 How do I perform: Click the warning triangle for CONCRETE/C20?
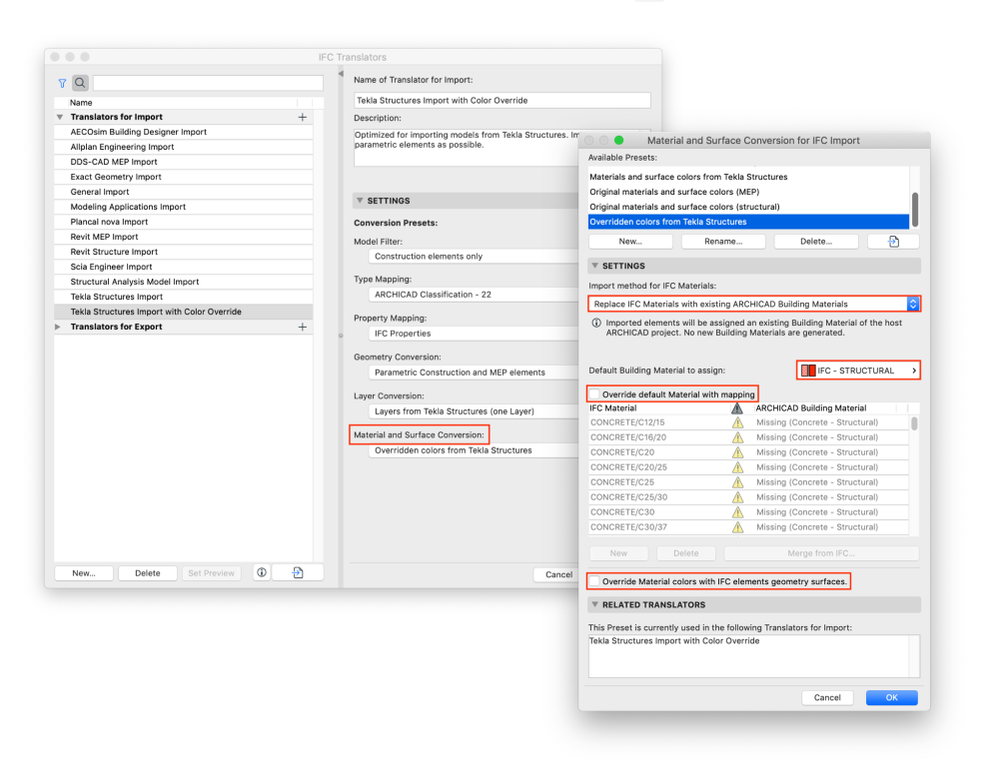pyautogui.click(x=738, y=452)
